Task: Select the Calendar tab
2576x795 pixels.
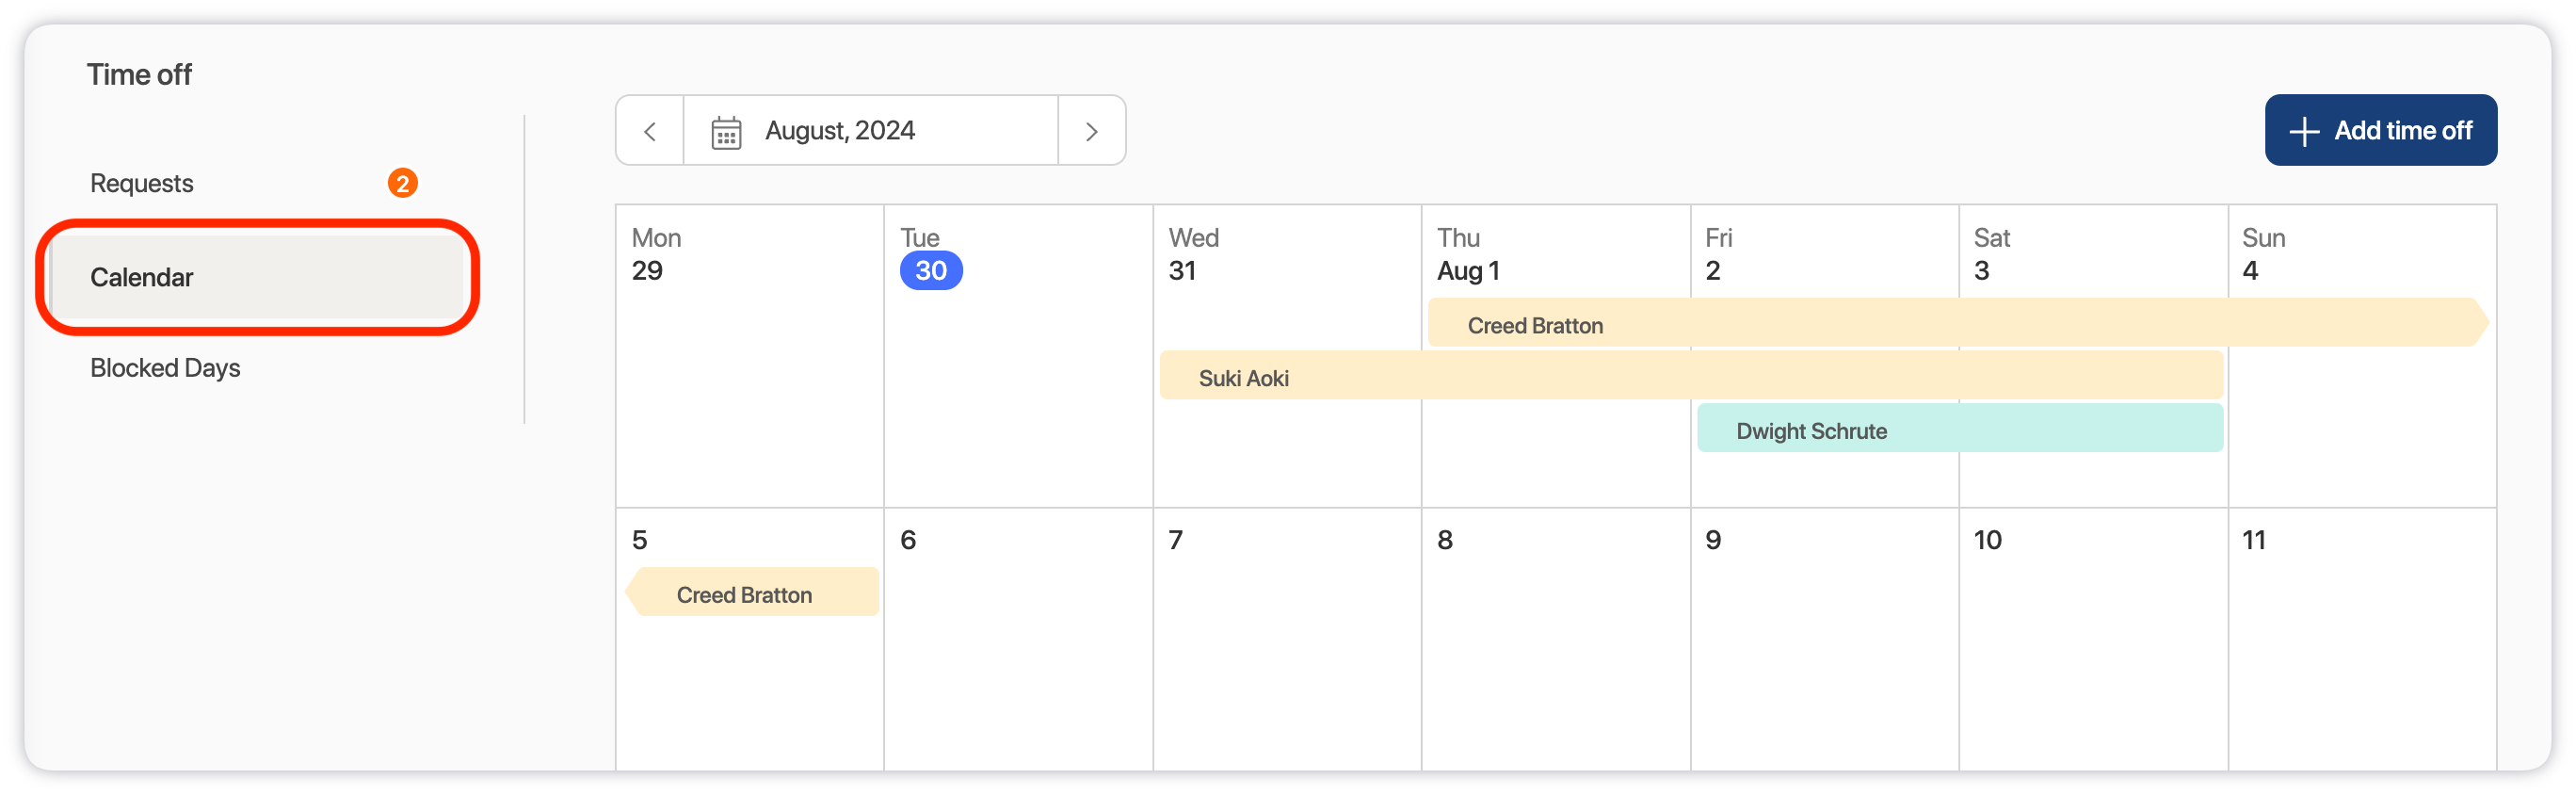Action: click(142, 277)
